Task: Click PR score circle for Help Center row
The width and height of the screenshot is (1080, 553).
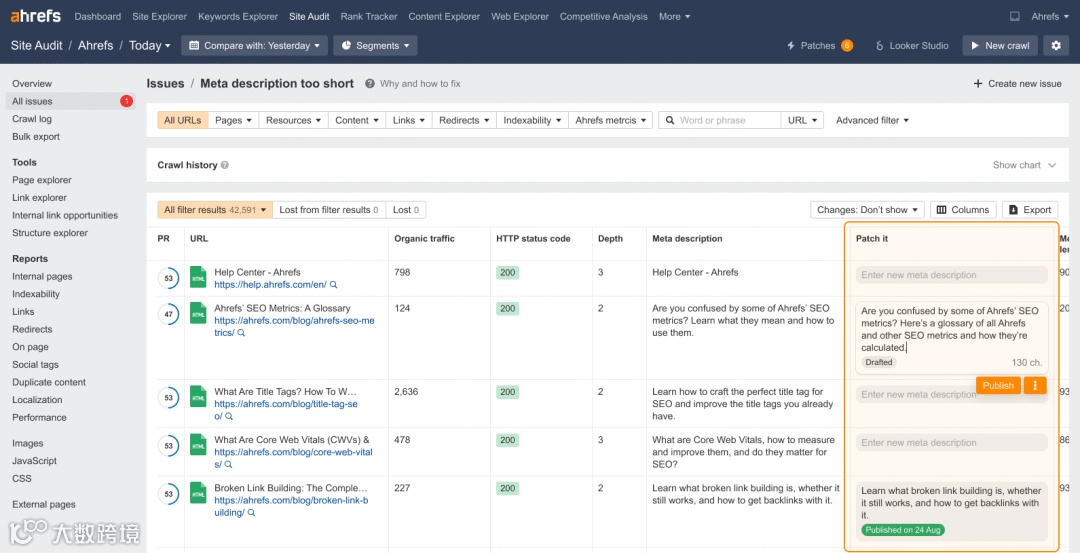Action: [x=169, y=279]
